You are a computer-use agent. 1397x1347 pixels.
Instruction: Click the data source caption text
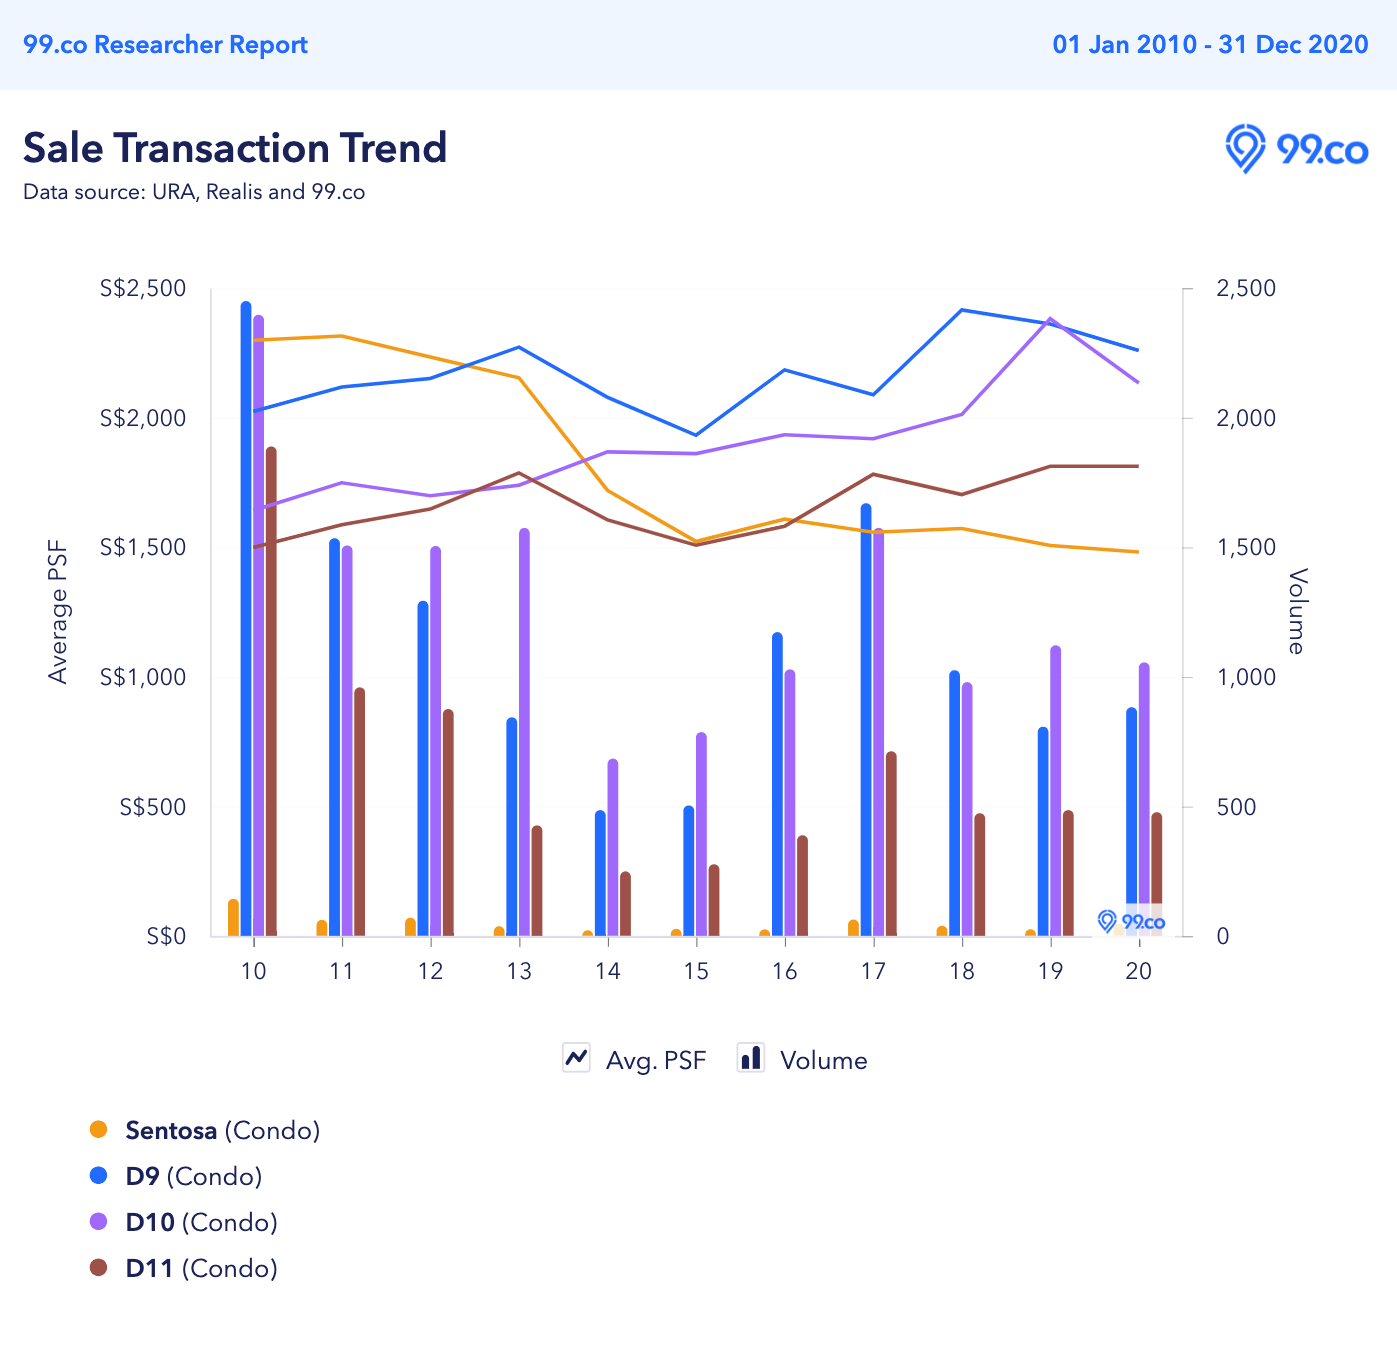click(x=194, y=192)
